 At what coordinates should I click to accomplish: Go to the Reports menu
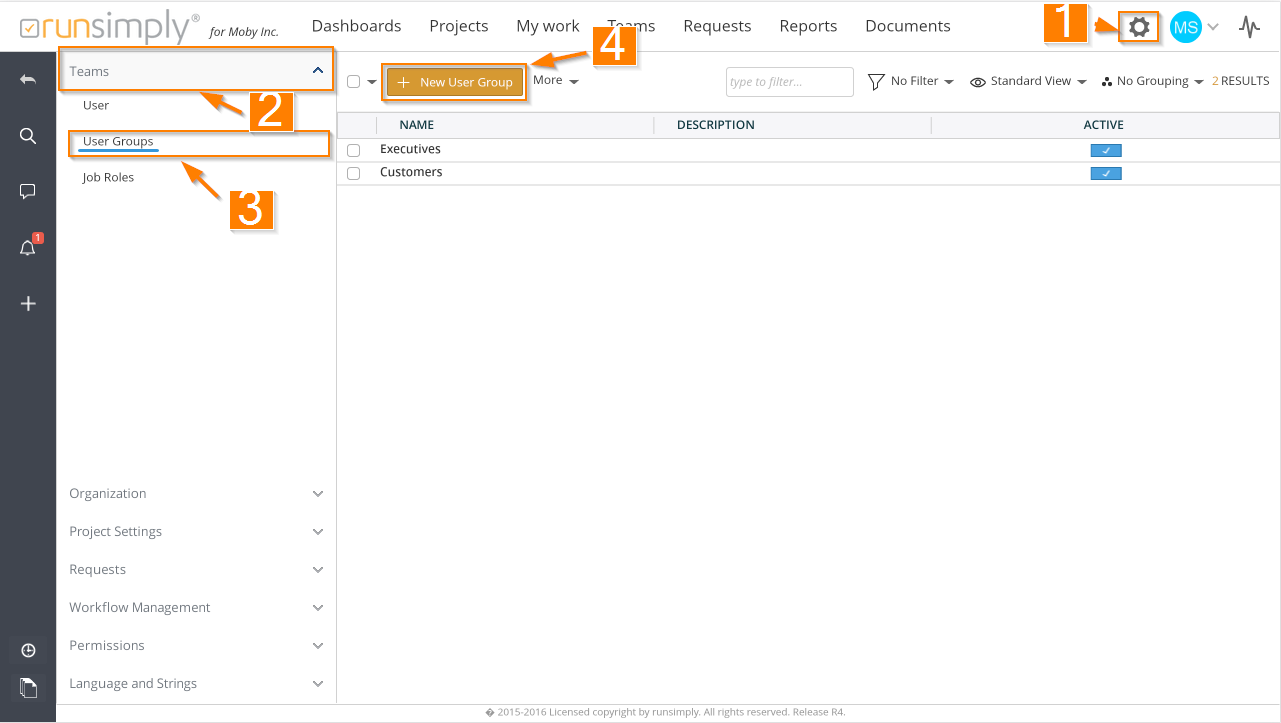coord(808,26)
